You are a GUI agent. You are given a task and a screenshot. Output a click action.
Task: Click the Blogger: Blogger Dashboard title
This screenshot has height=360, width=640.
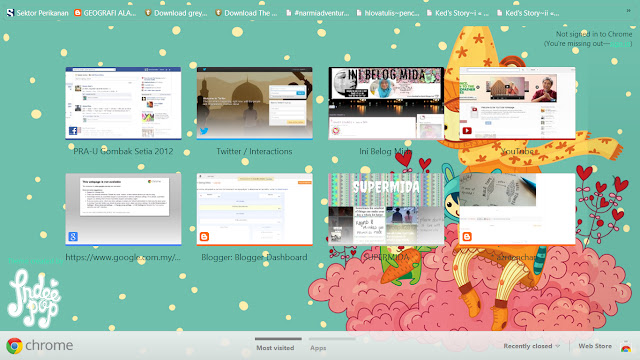pos(254,257)
